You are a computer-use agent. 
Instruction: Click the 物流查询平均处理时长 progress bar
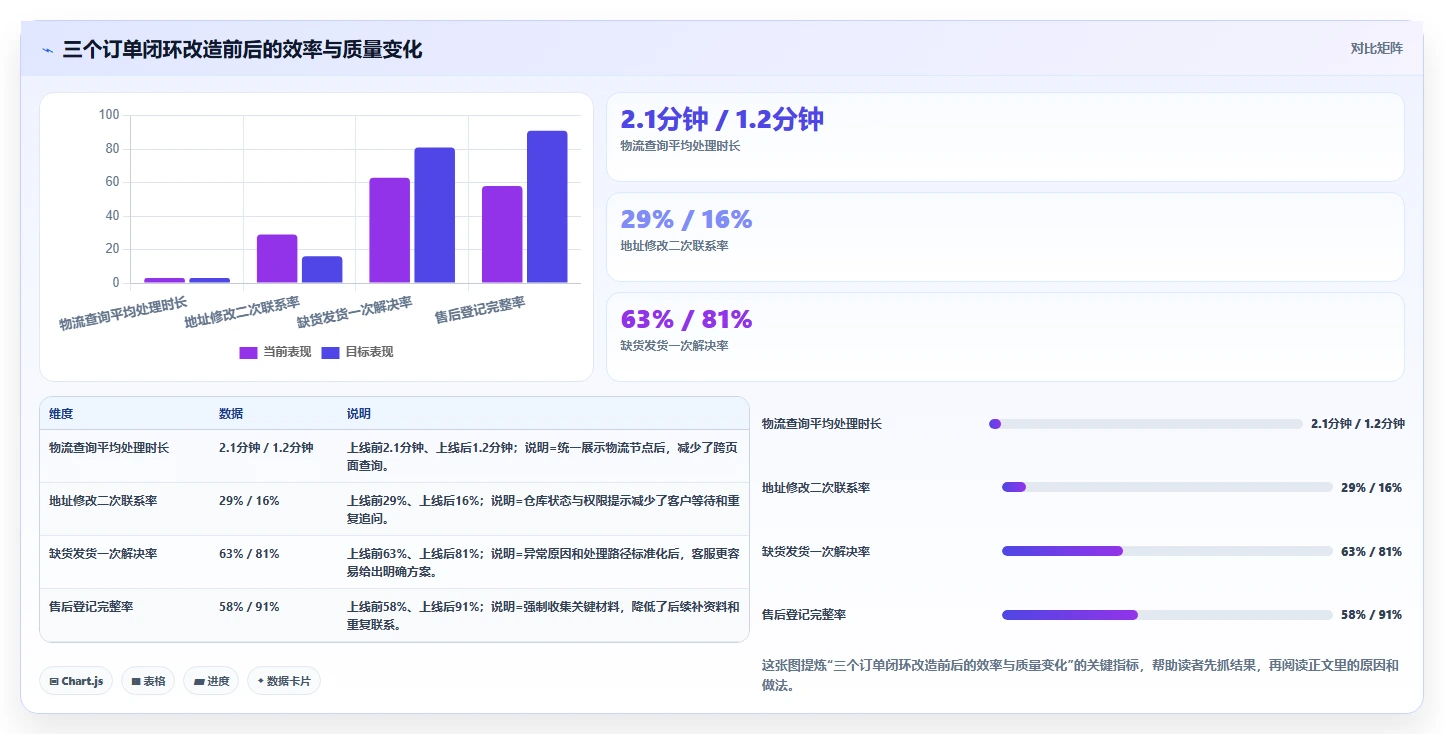1145,424
